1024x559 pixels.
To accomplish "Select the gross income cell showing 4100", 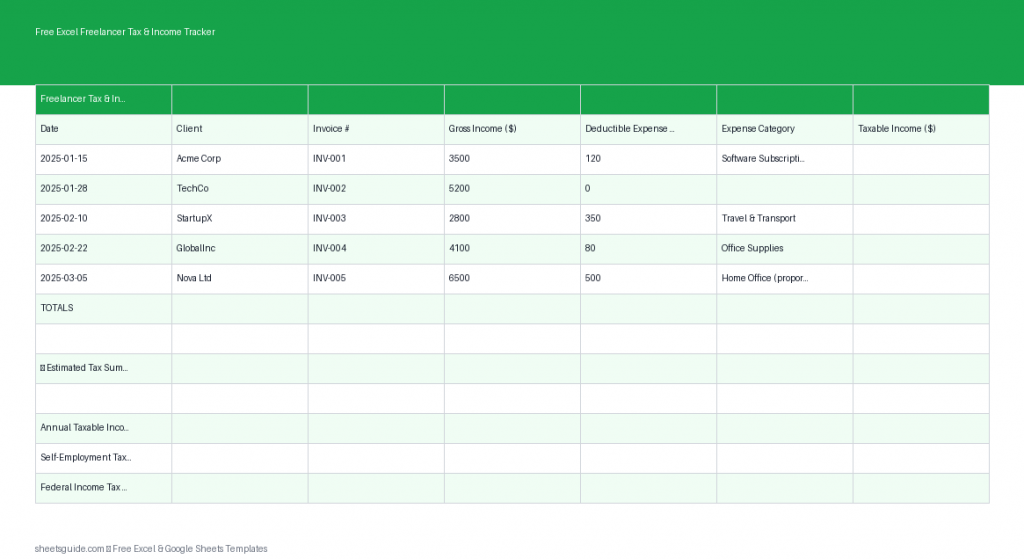I will (511, 248).
